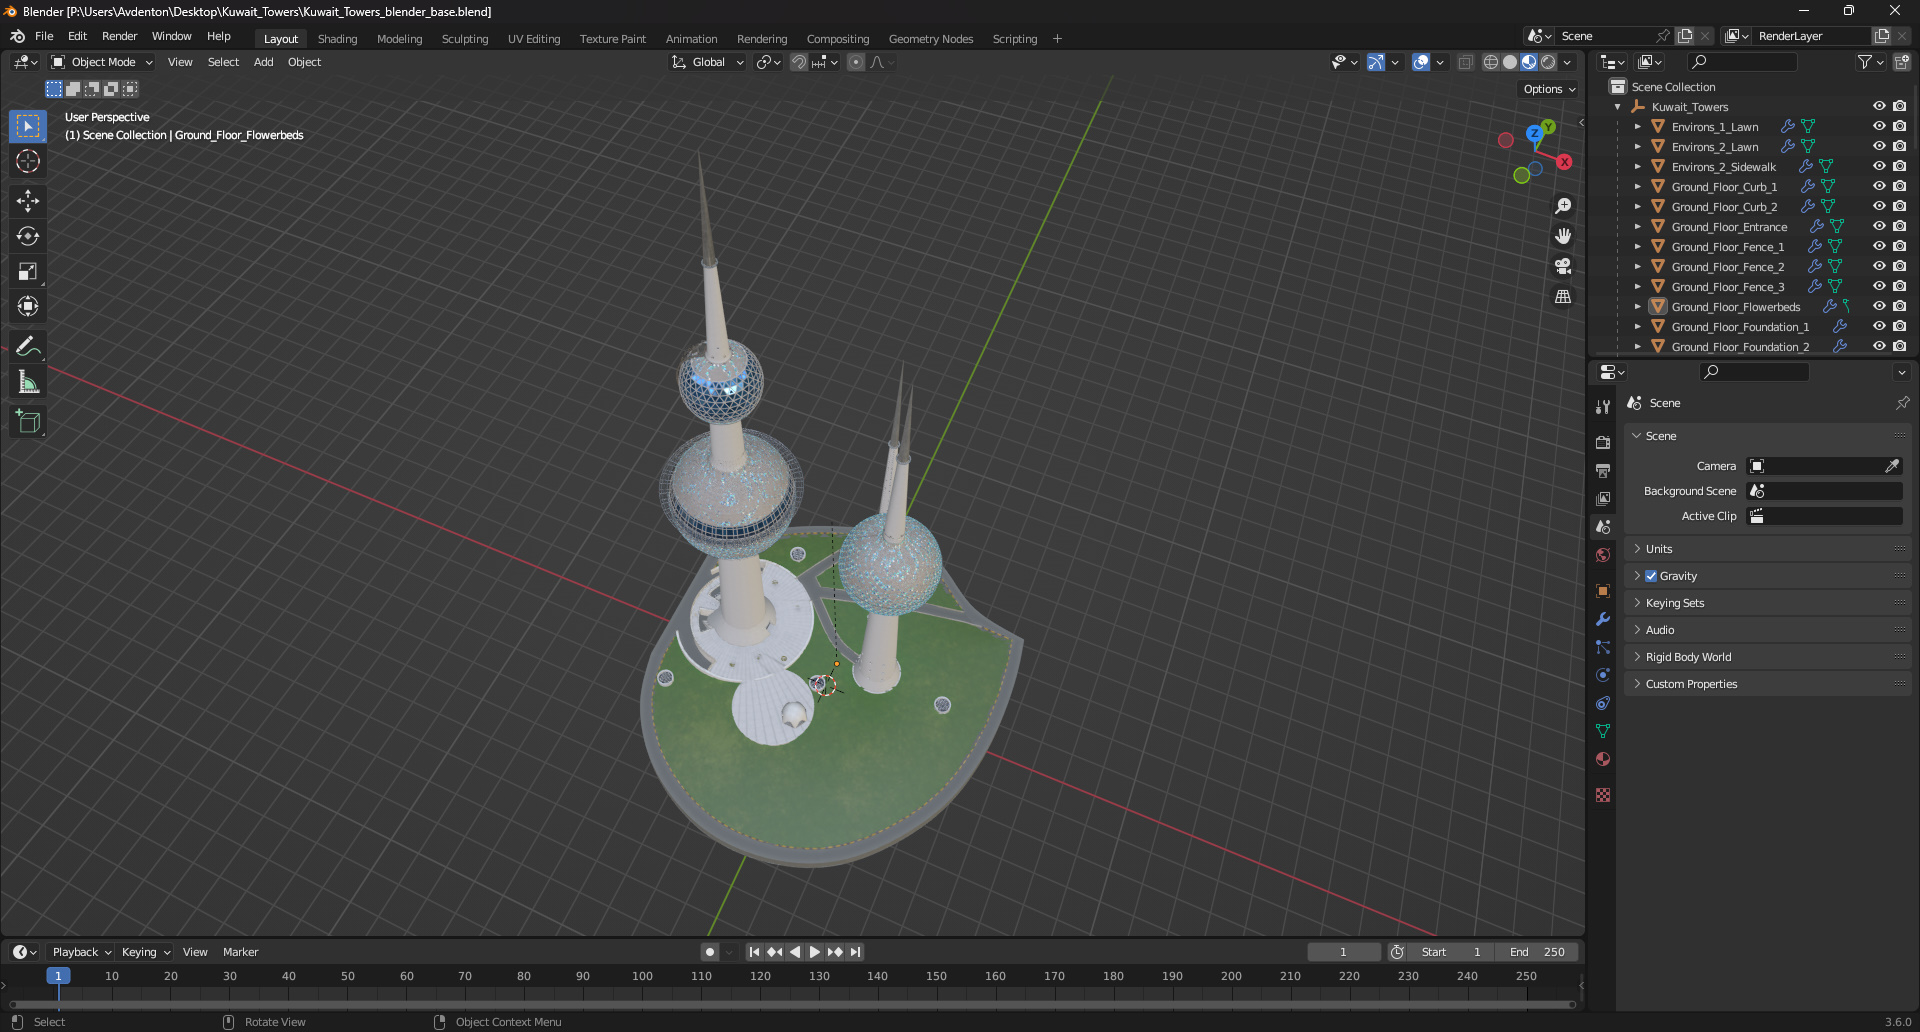Select the Cursor tool in viewport toolbar
The image size is (1920, 1032).
(x=28, y=161)
